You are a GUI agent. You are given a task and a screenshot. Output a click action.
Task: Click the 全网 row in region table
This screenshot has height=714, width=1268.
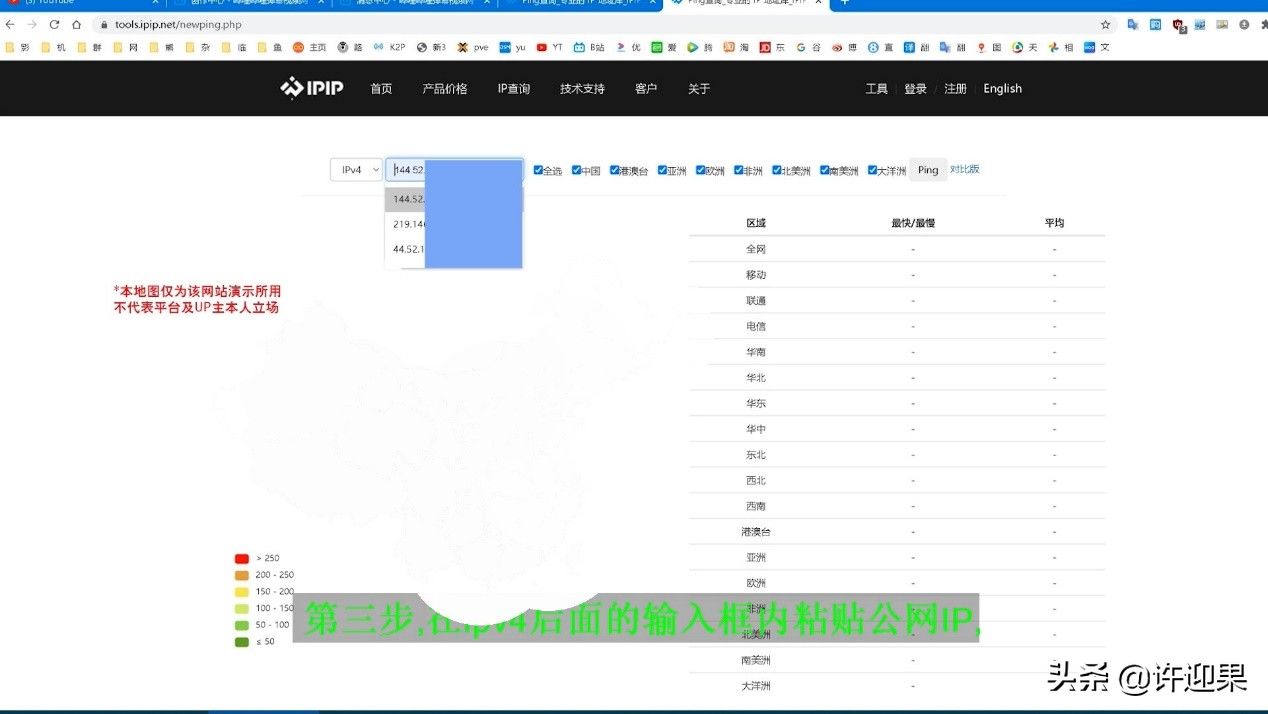click(897, 249)
